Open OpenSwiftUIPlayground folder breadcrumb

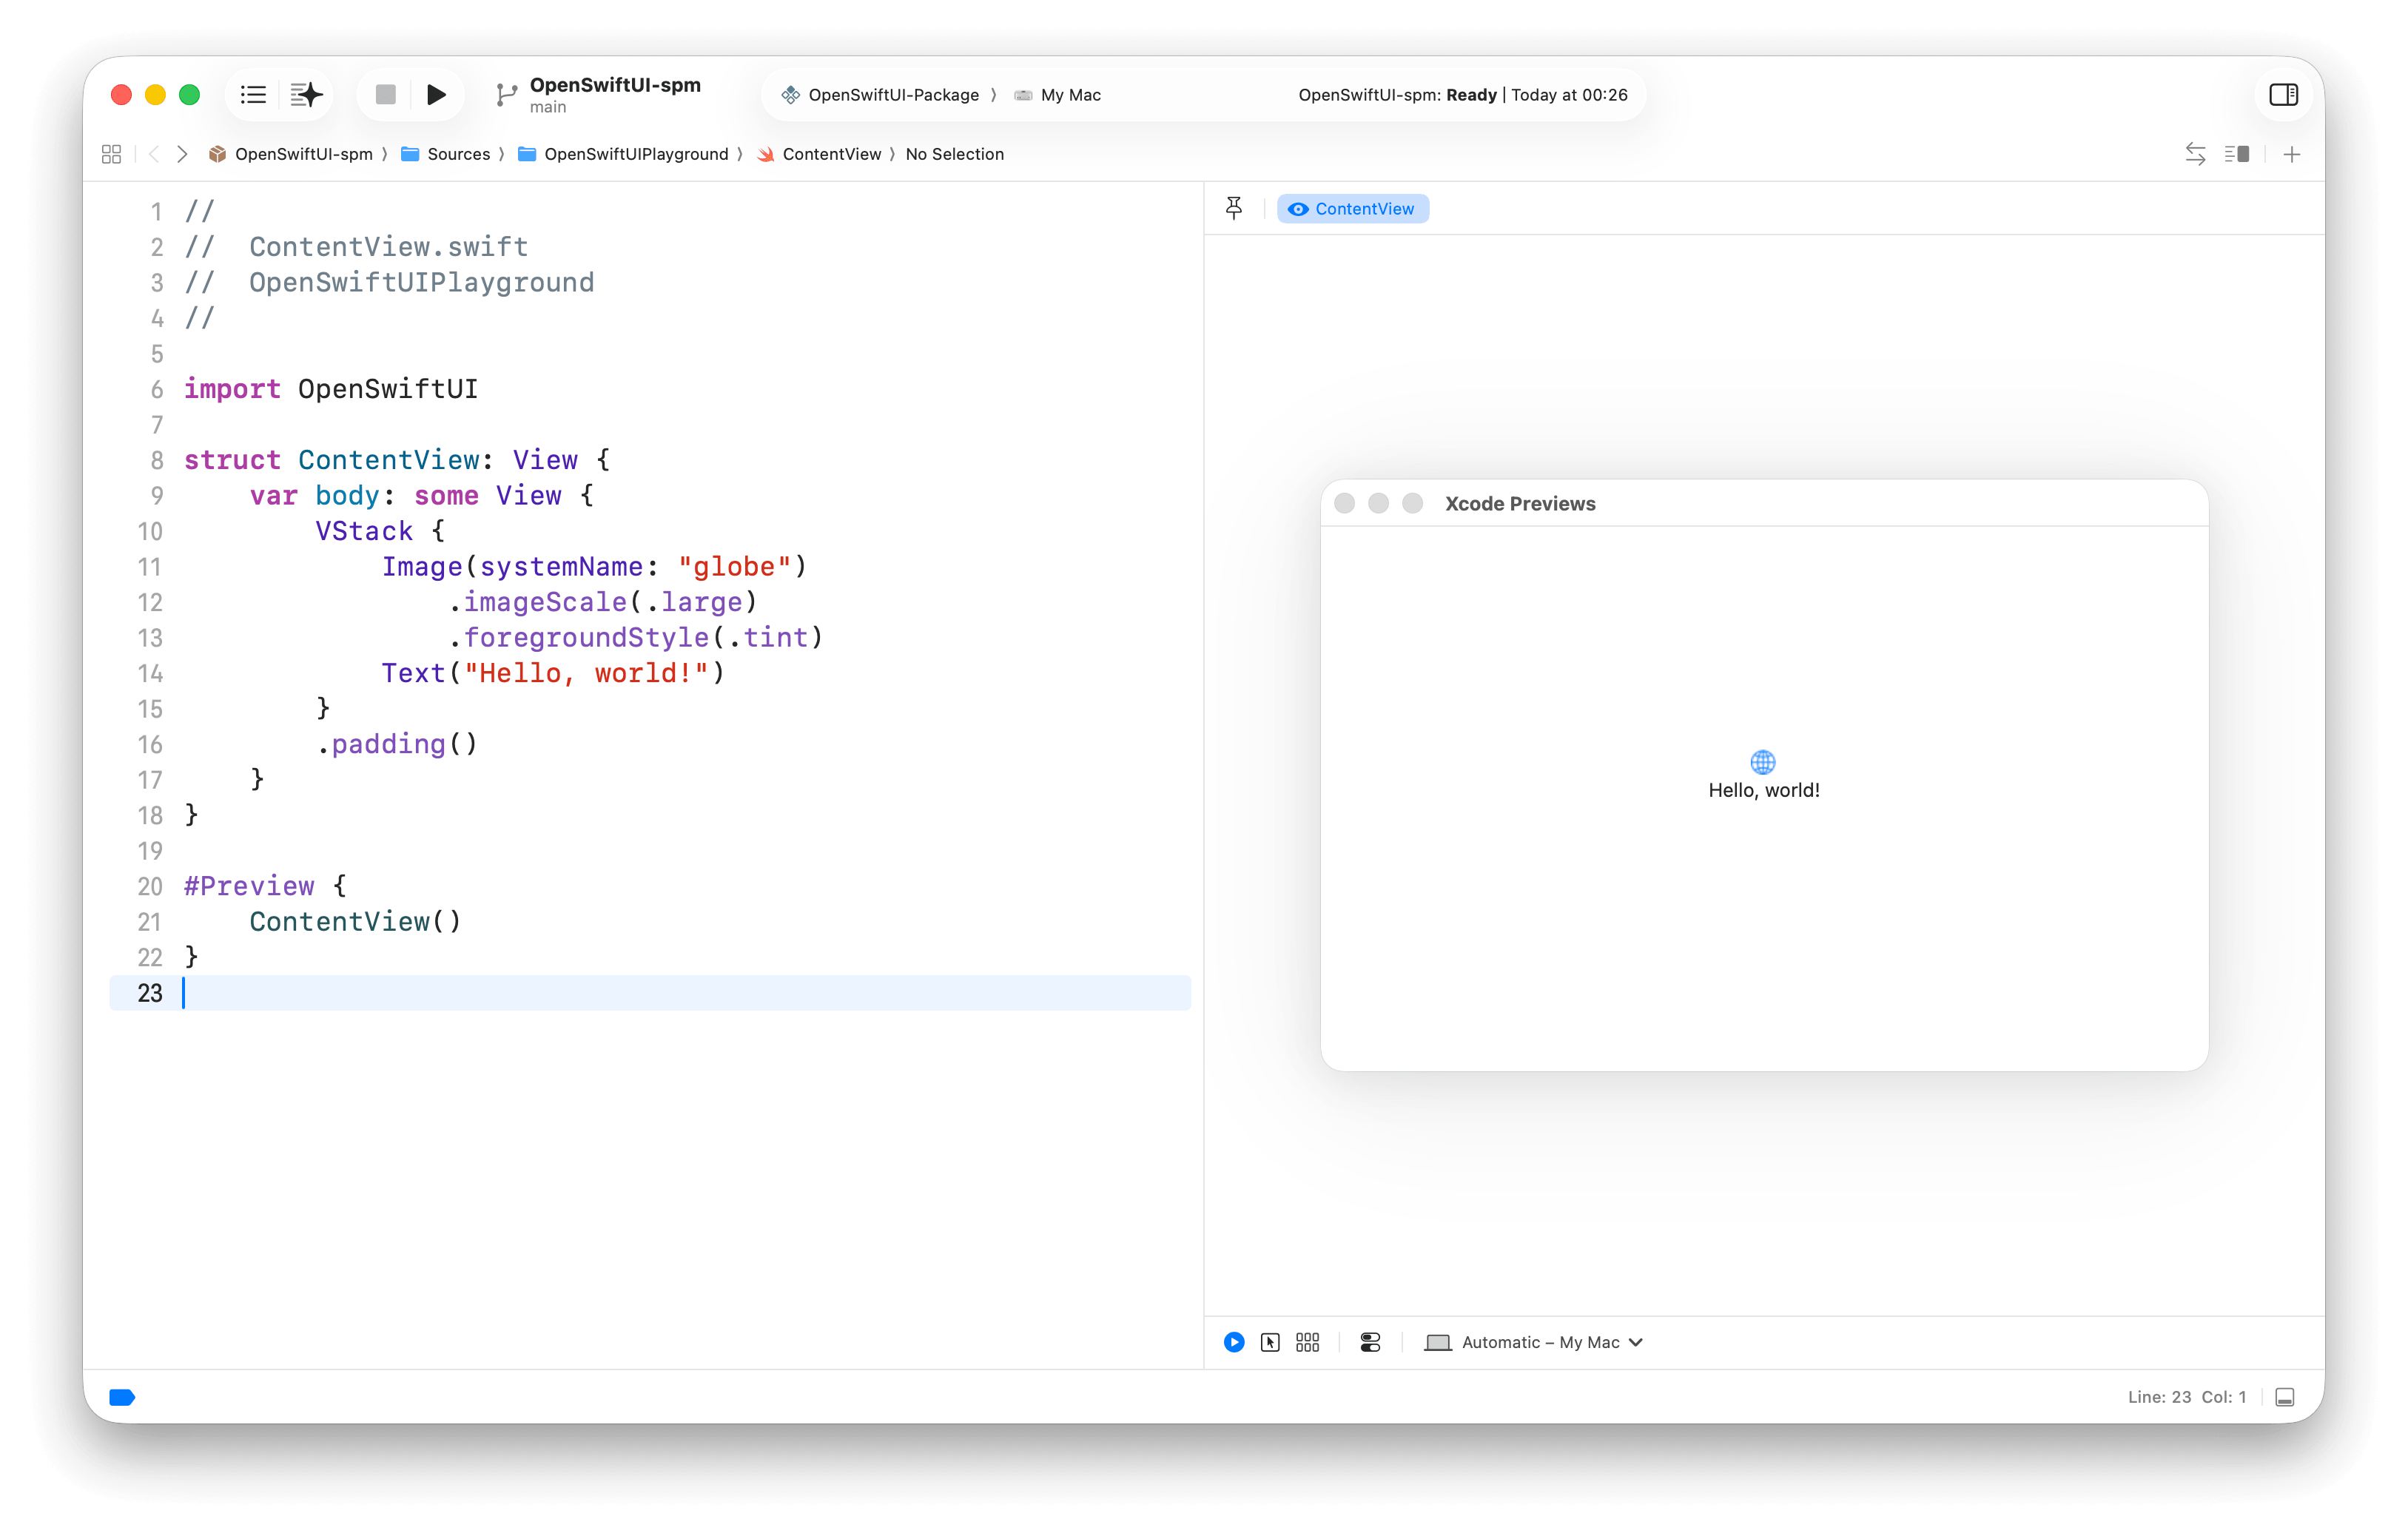pos(624,154)
